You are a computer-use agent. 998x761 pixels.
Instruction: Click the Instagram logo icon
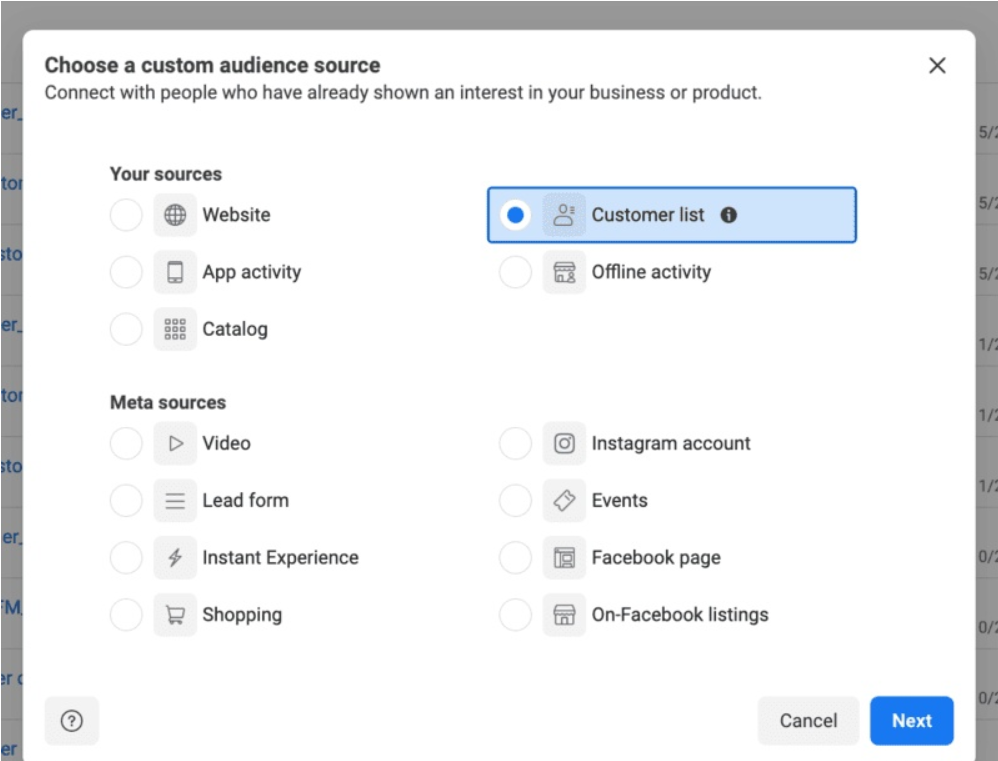[x=564, y=443]
